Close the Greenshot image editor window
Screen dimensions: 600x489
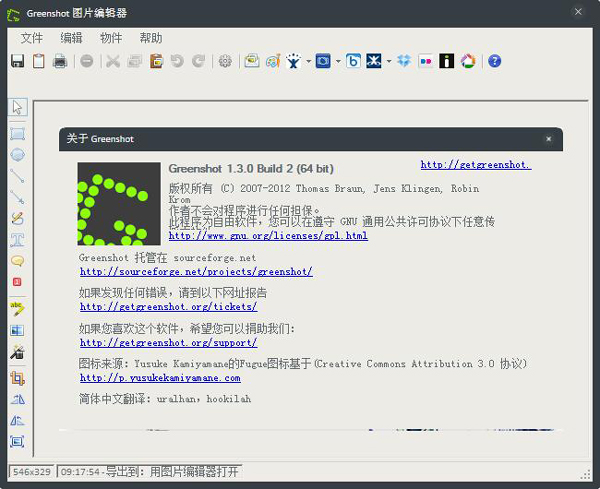[578, 12]
